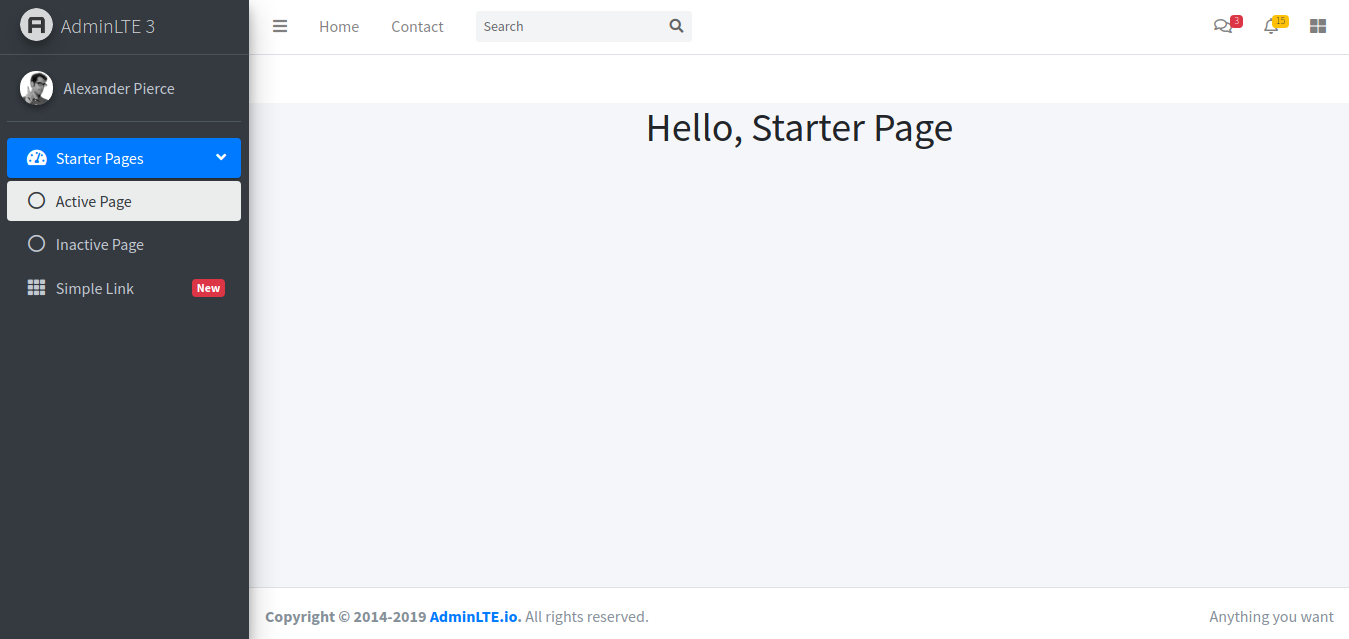Click the Hello, Starter Page heading
This screenshot has width=1349, height=639.
tap(799, 128)
